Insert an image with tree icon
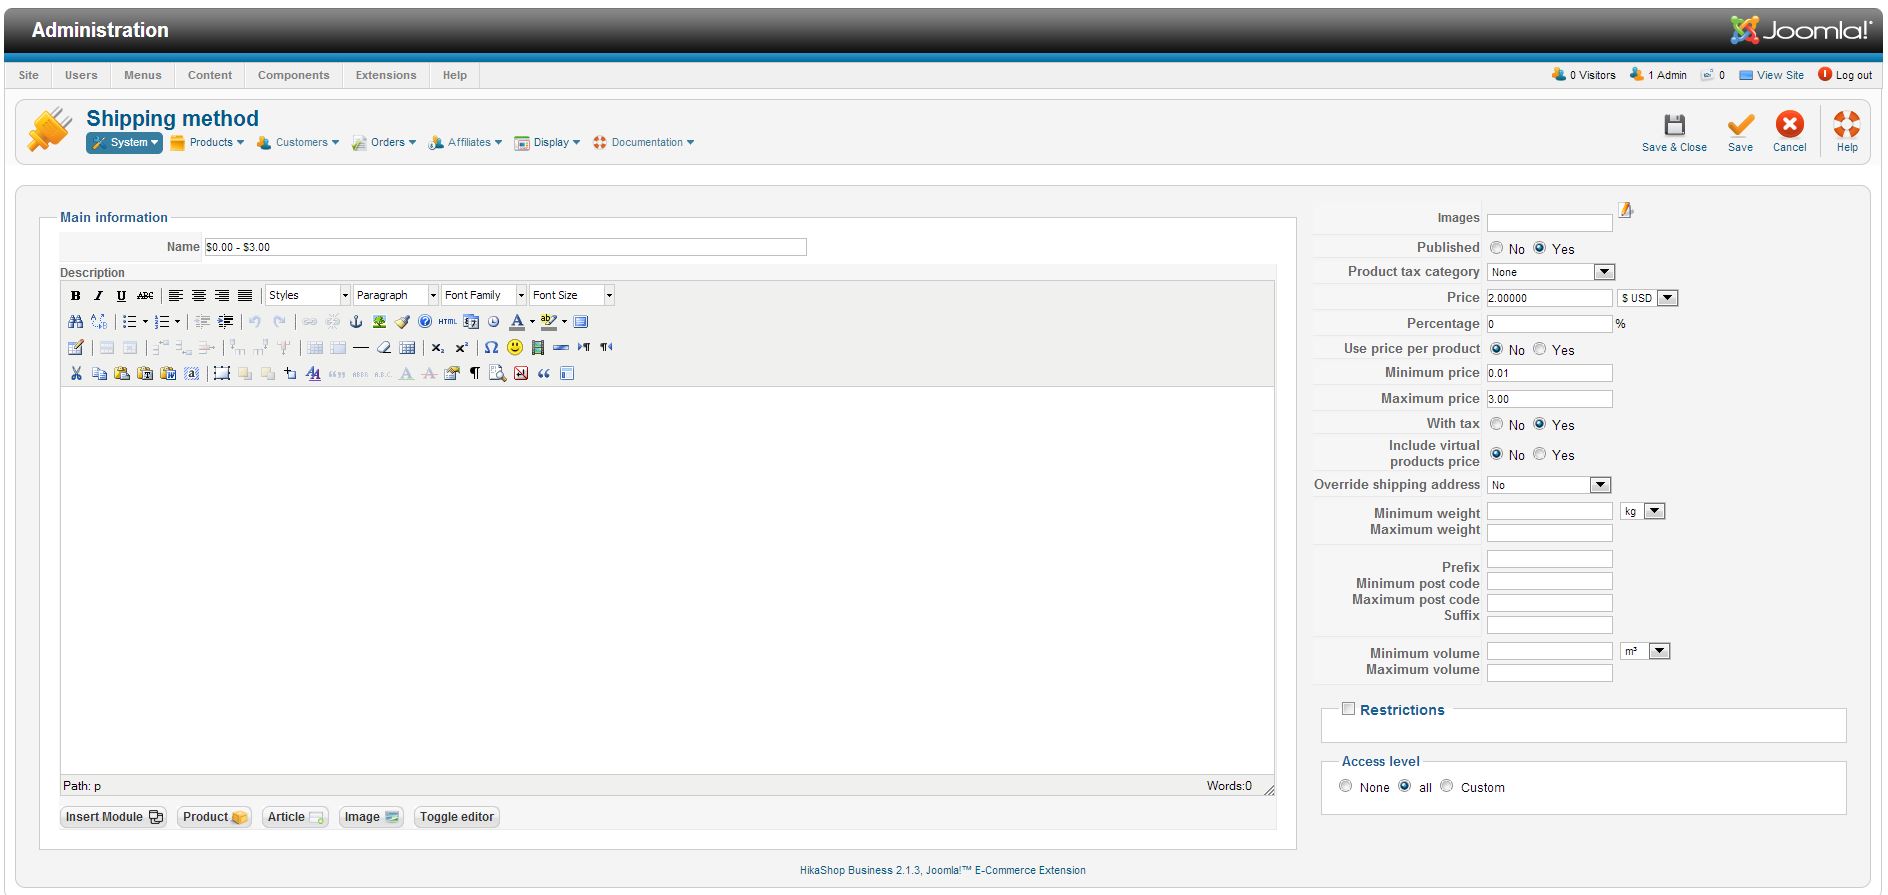This screenshot has height=895, width=1888. point(379,321)
